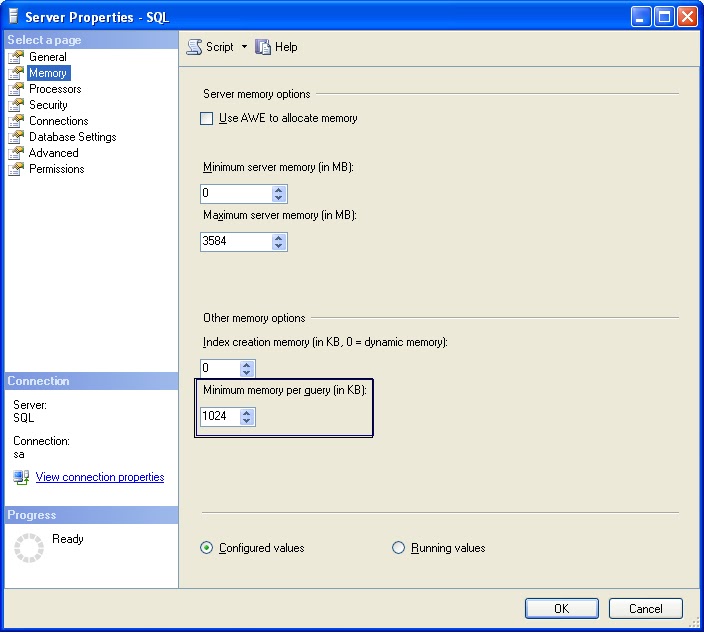Select the Configured values radio button

coord(207,548)
